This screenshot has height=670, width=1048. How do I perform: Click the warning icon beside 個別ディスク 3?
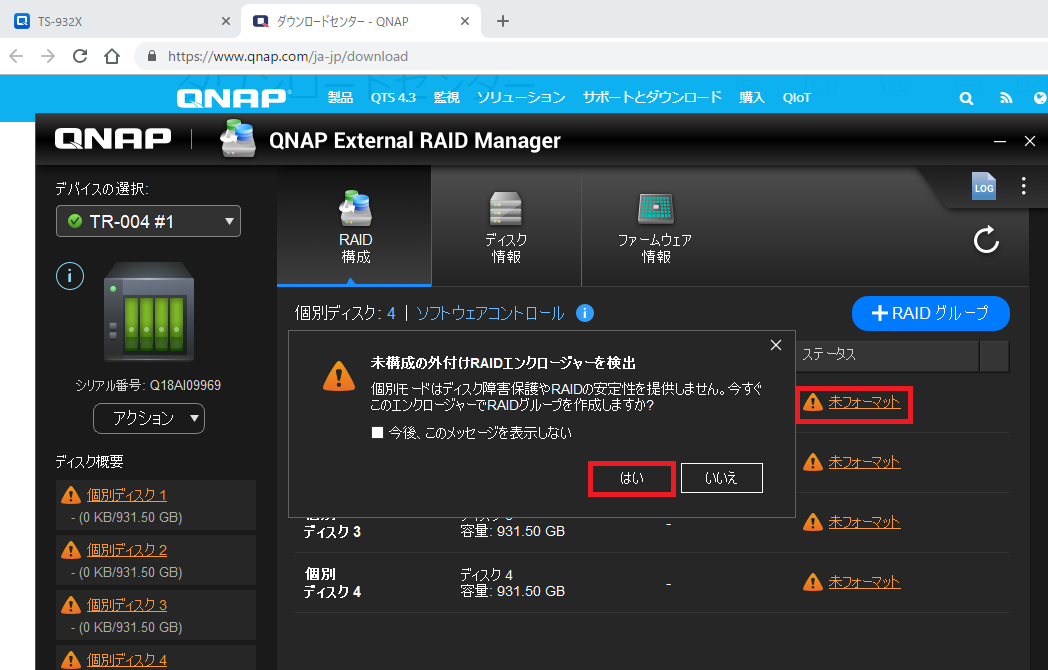point(71,605)
